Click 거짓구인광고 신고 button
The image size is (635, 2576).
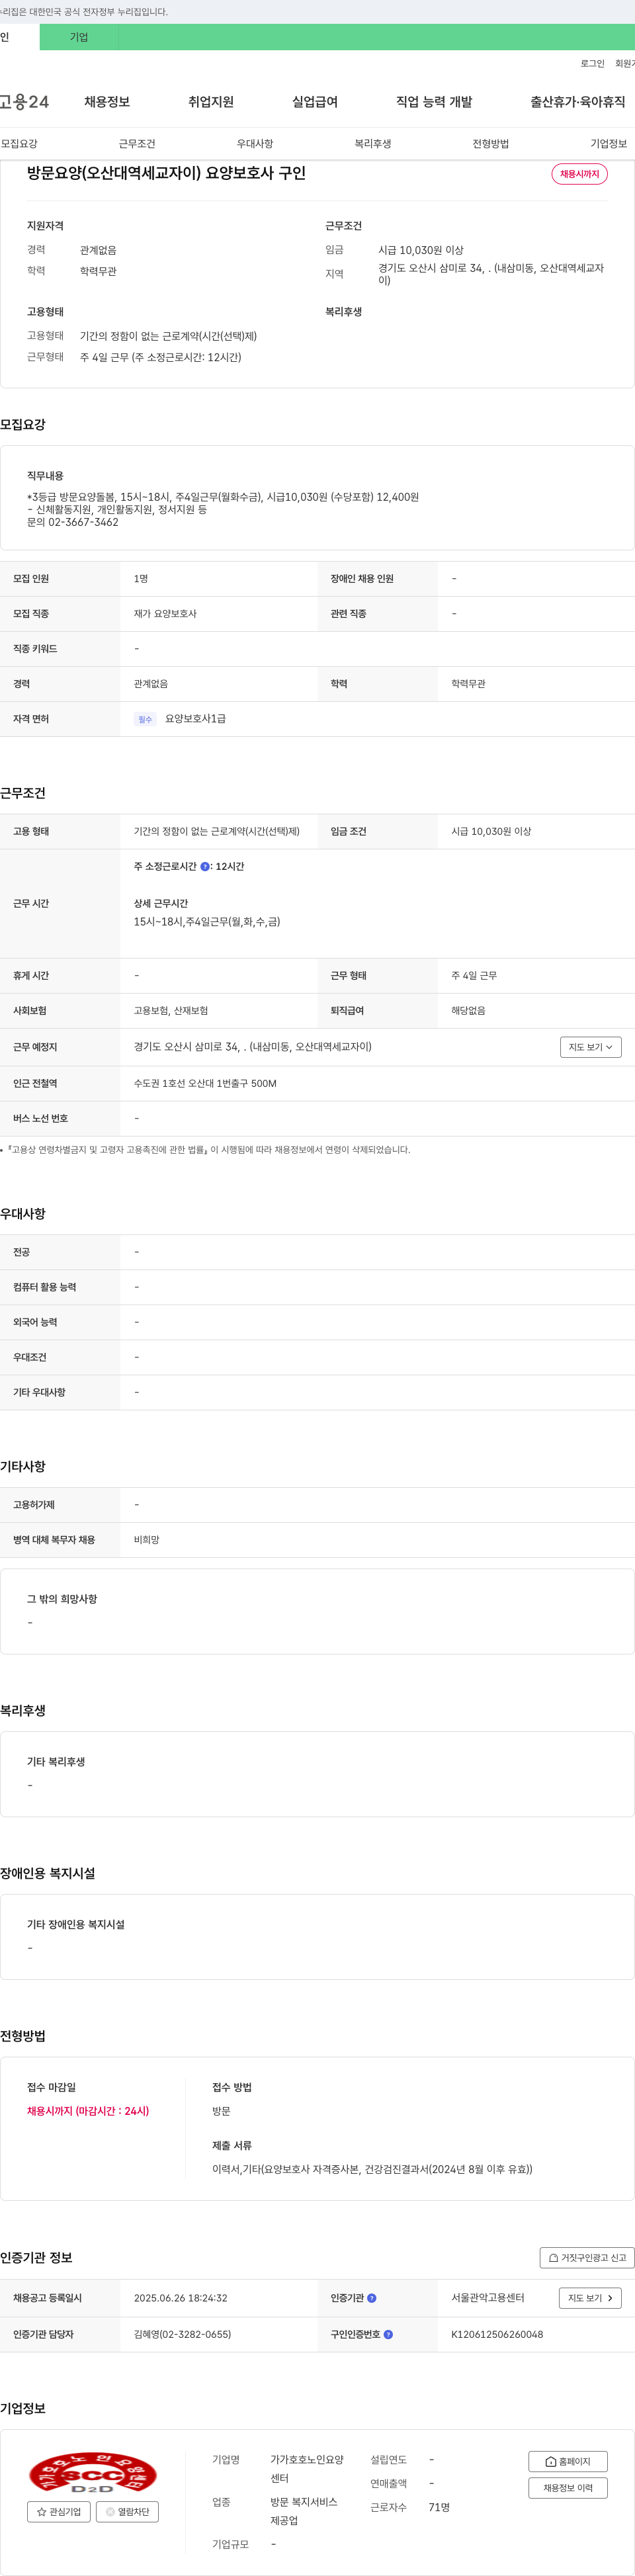(587, 2257)
